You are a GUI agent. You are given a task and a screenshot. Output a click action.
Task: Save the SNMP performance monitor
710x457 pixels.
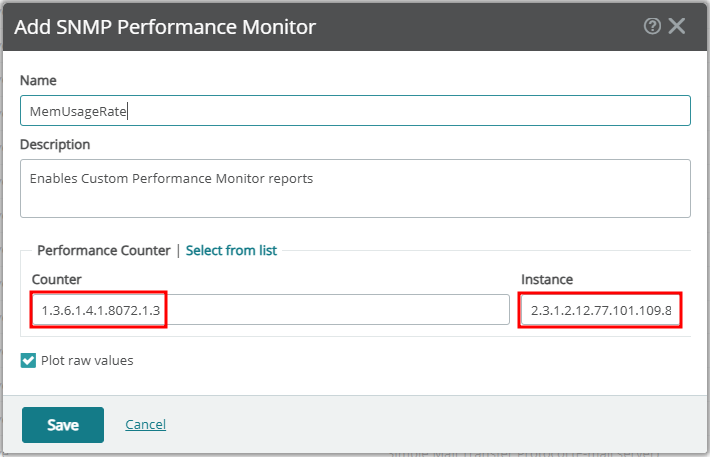point(63,425)
